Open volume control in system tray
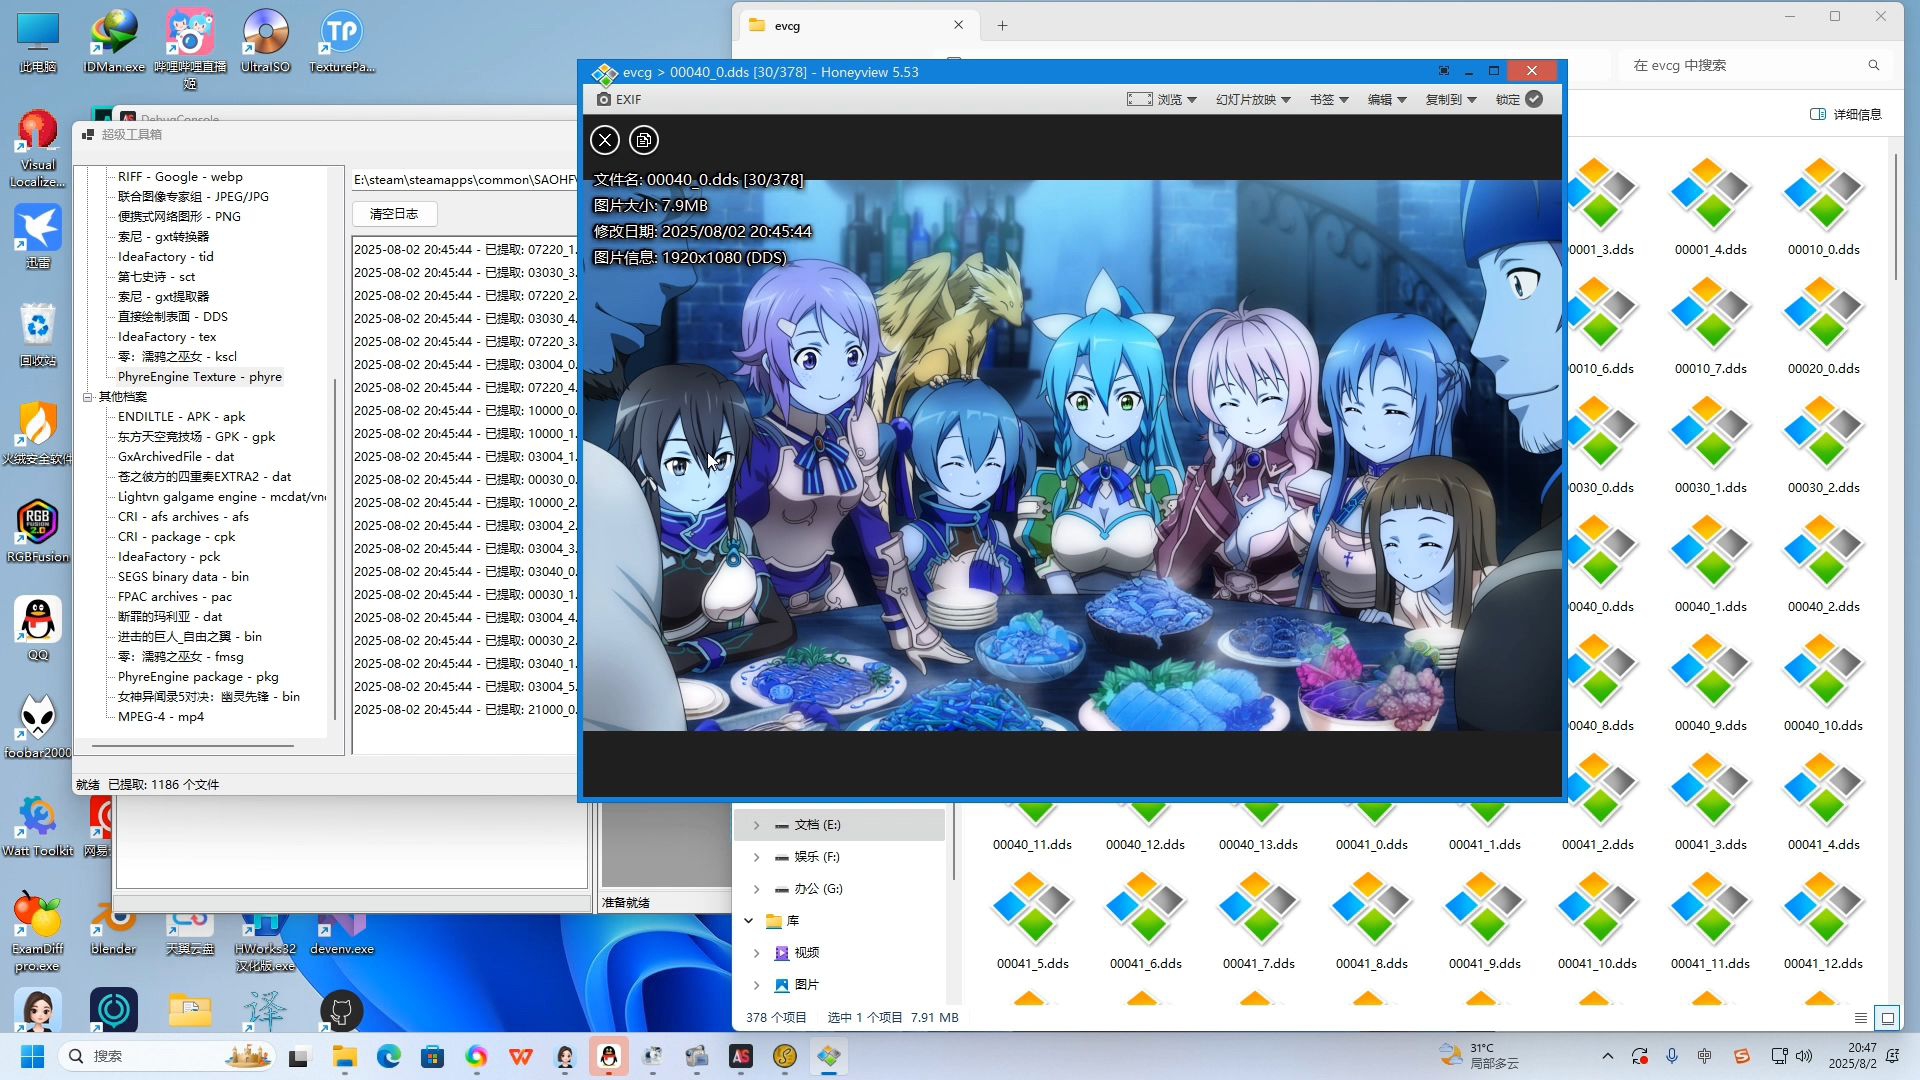The width and height of the screenshot is (1920, 1080). (x=1804, y=1056)
